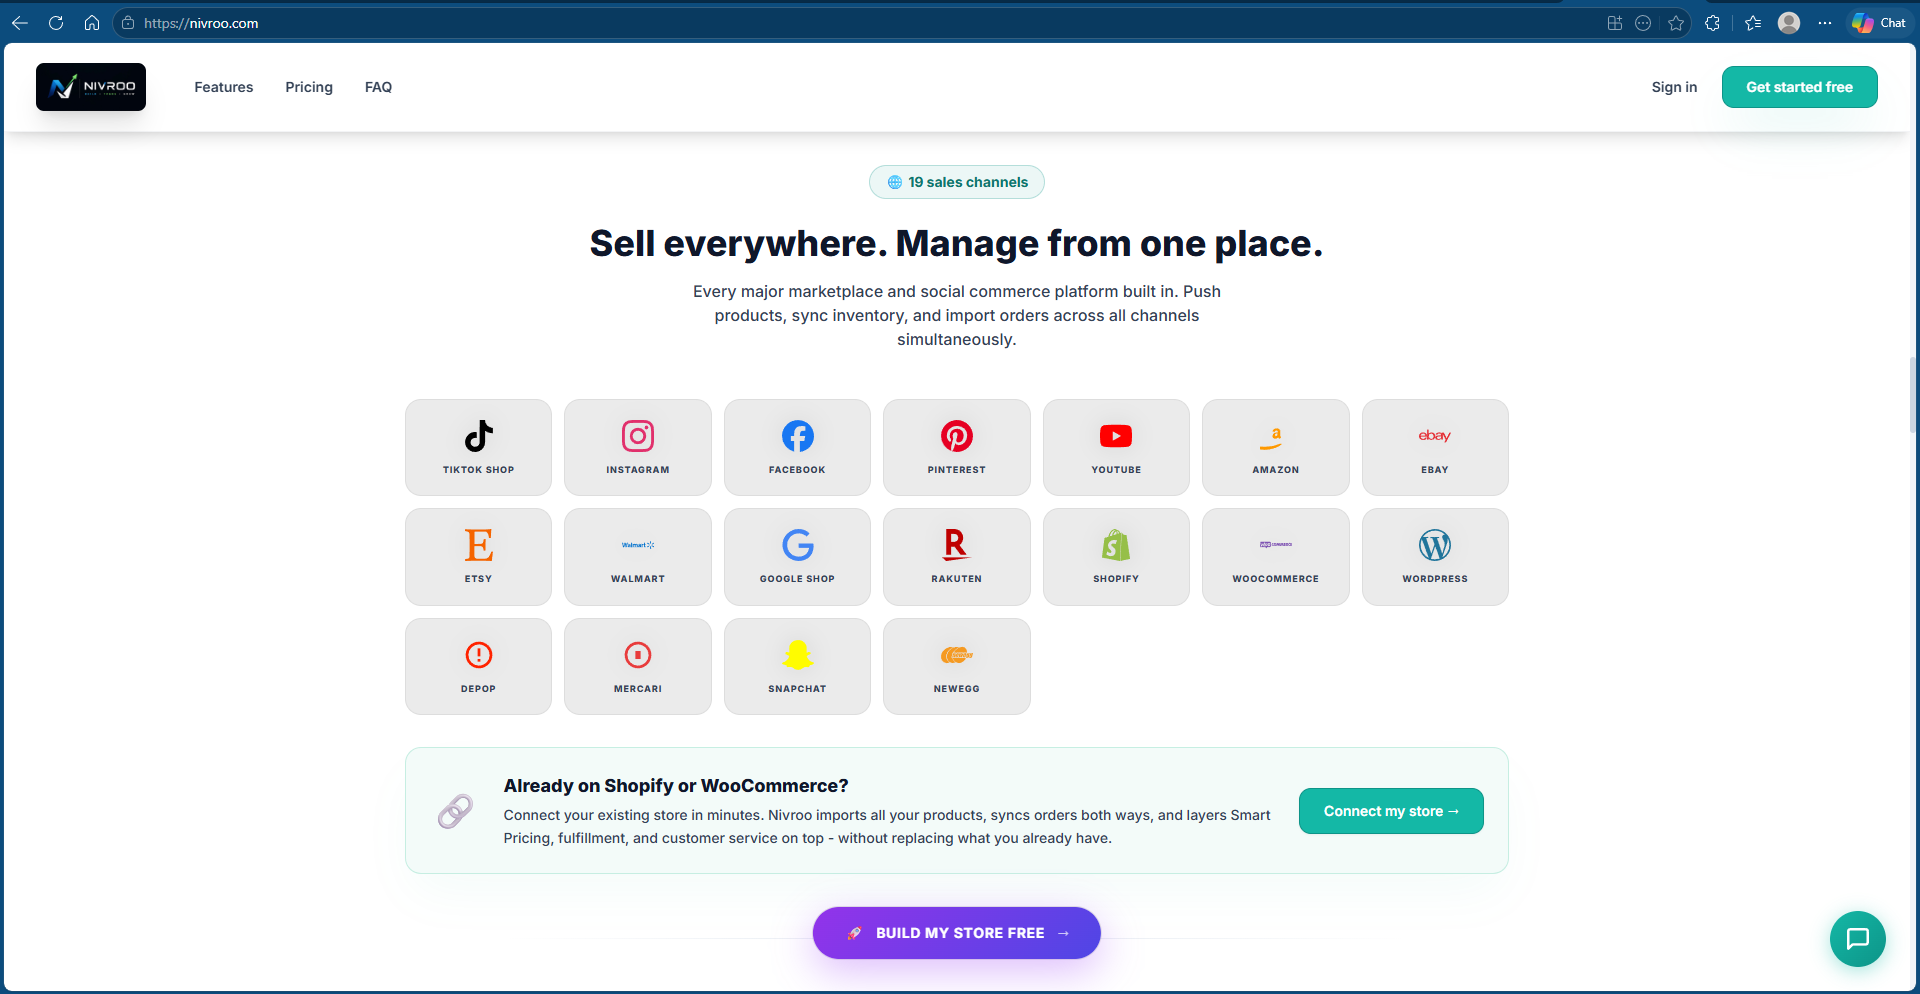Screen dimensions: 1920x994
Task: Go to the Pricing nav item
Action: pos(309,87)
